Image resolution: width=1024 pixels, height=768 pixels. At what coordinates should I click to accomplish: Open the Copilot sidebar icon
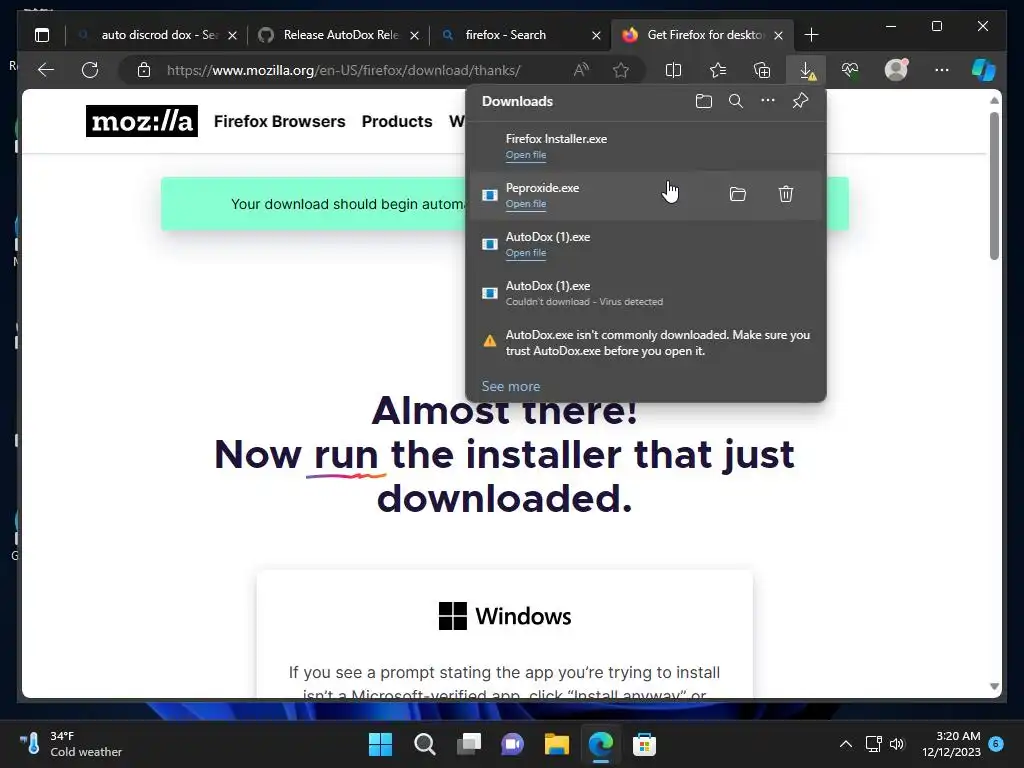[983, 70]
